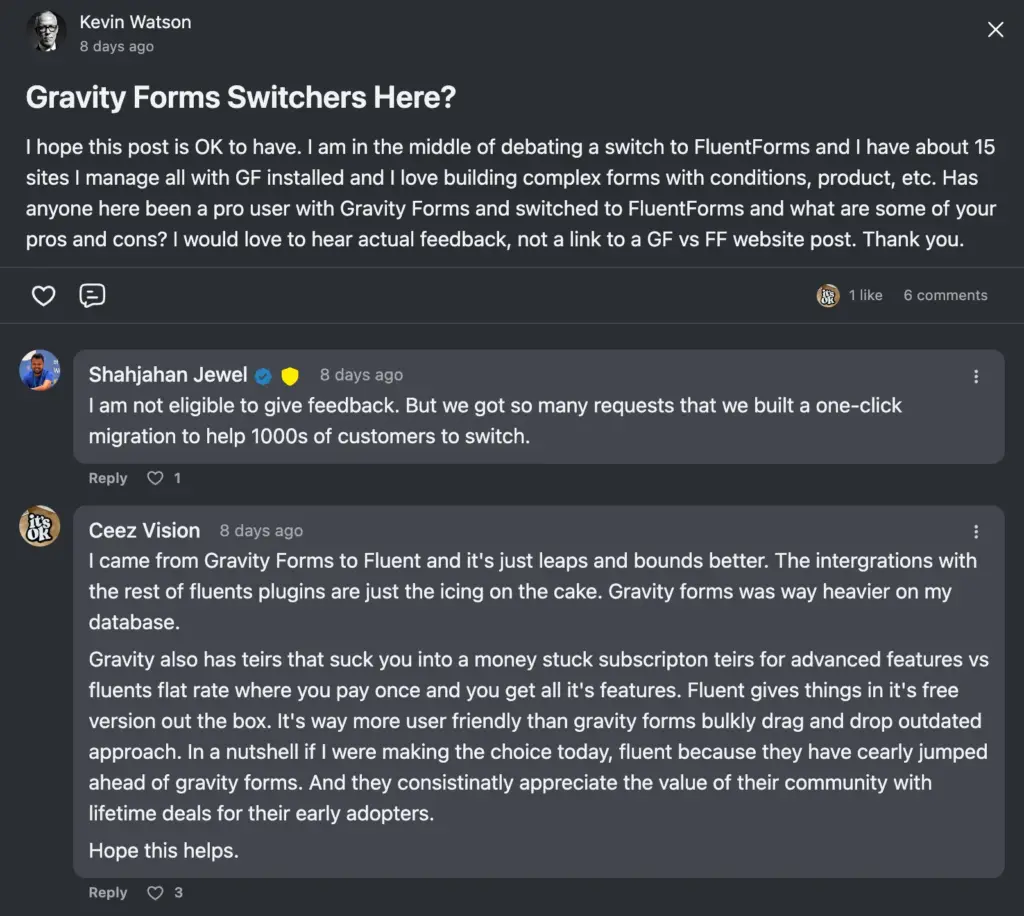Viewport: 1024px width, 916px height.
Task: Click the small liker avatar beside 1 like
Action: 828,295
